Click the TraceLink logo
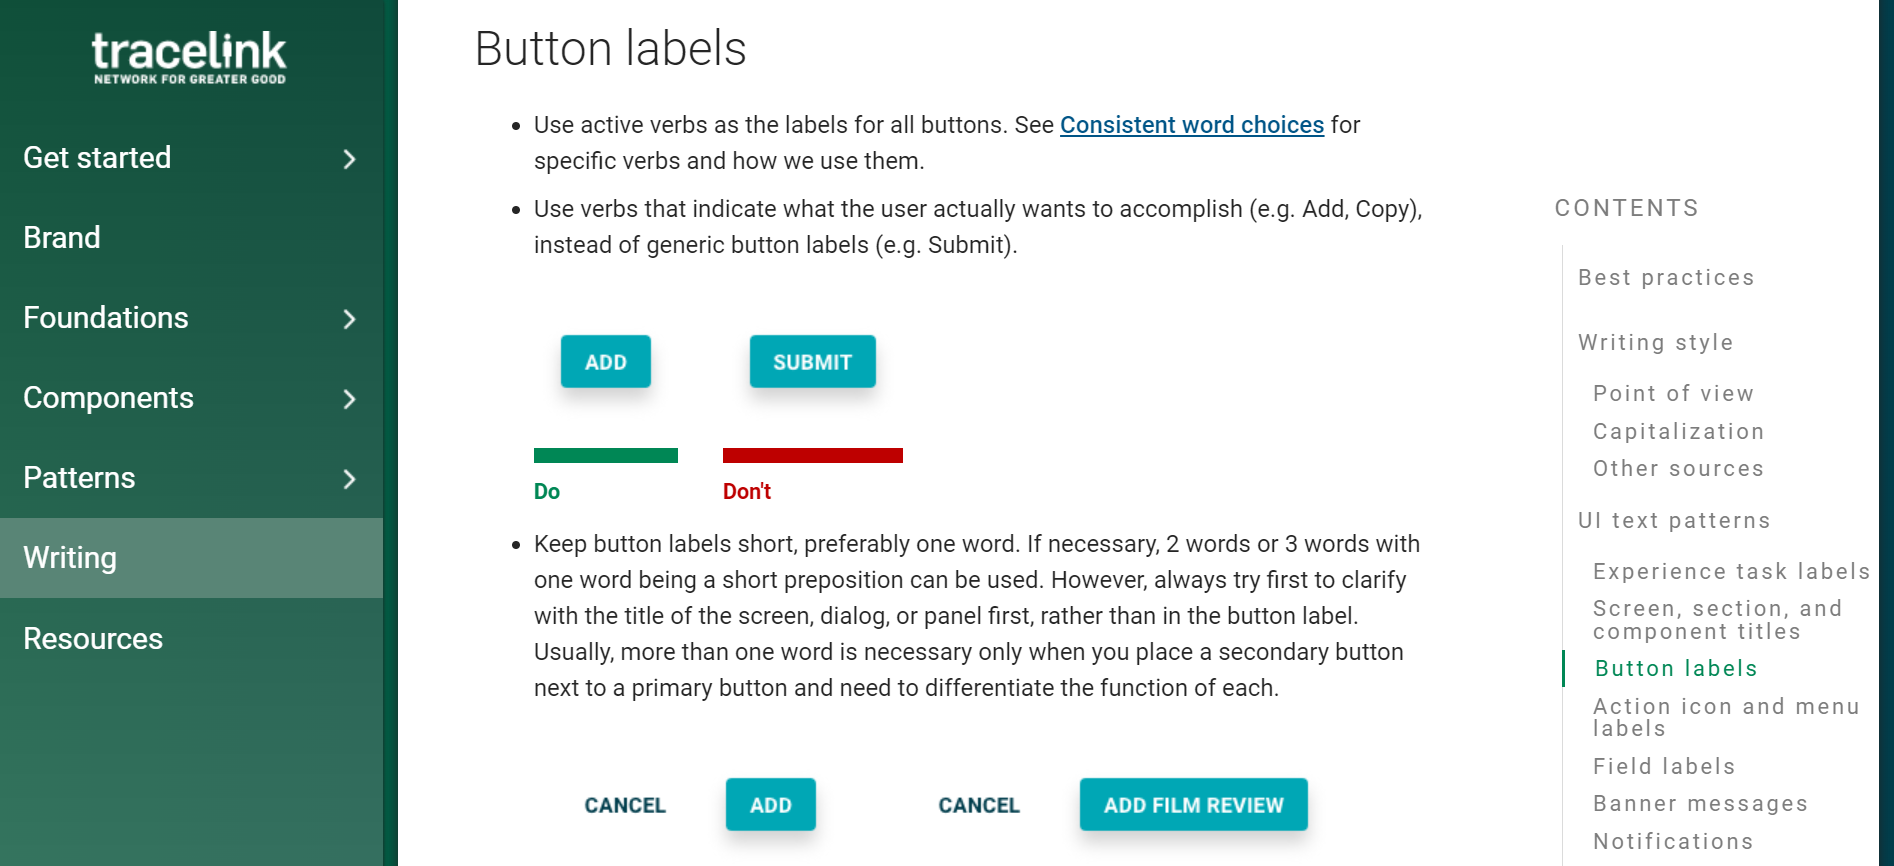The image size is (1894, 866). [x=189, y=57]
